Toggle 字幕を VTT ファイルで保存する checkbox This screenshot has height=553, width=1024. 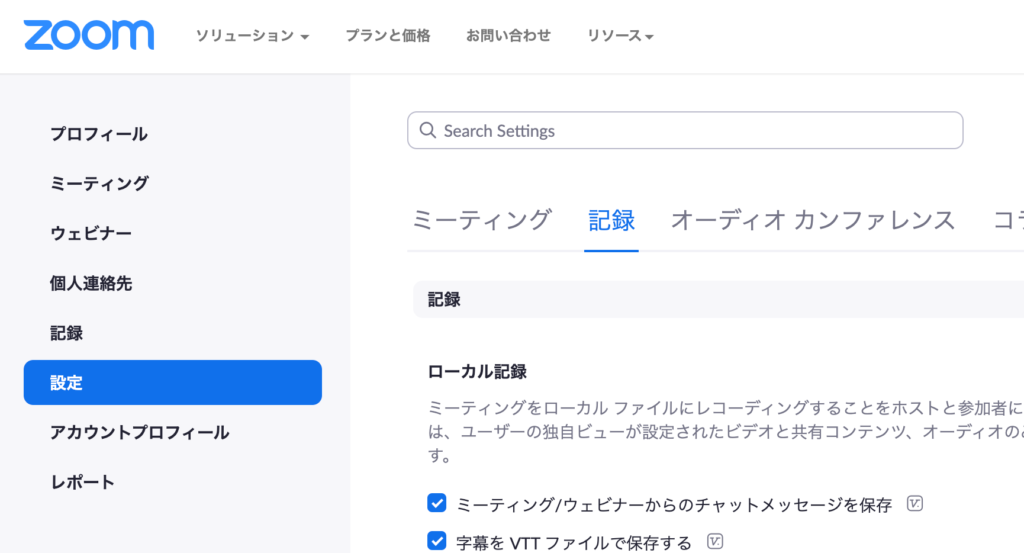pos(437,541)
